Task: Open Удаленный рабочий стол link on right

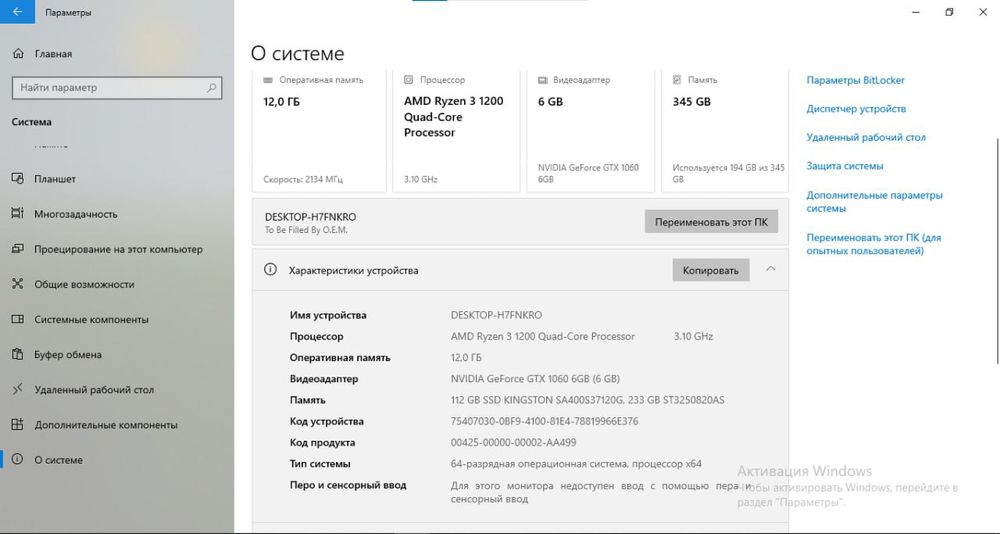Action: [866, 137]
